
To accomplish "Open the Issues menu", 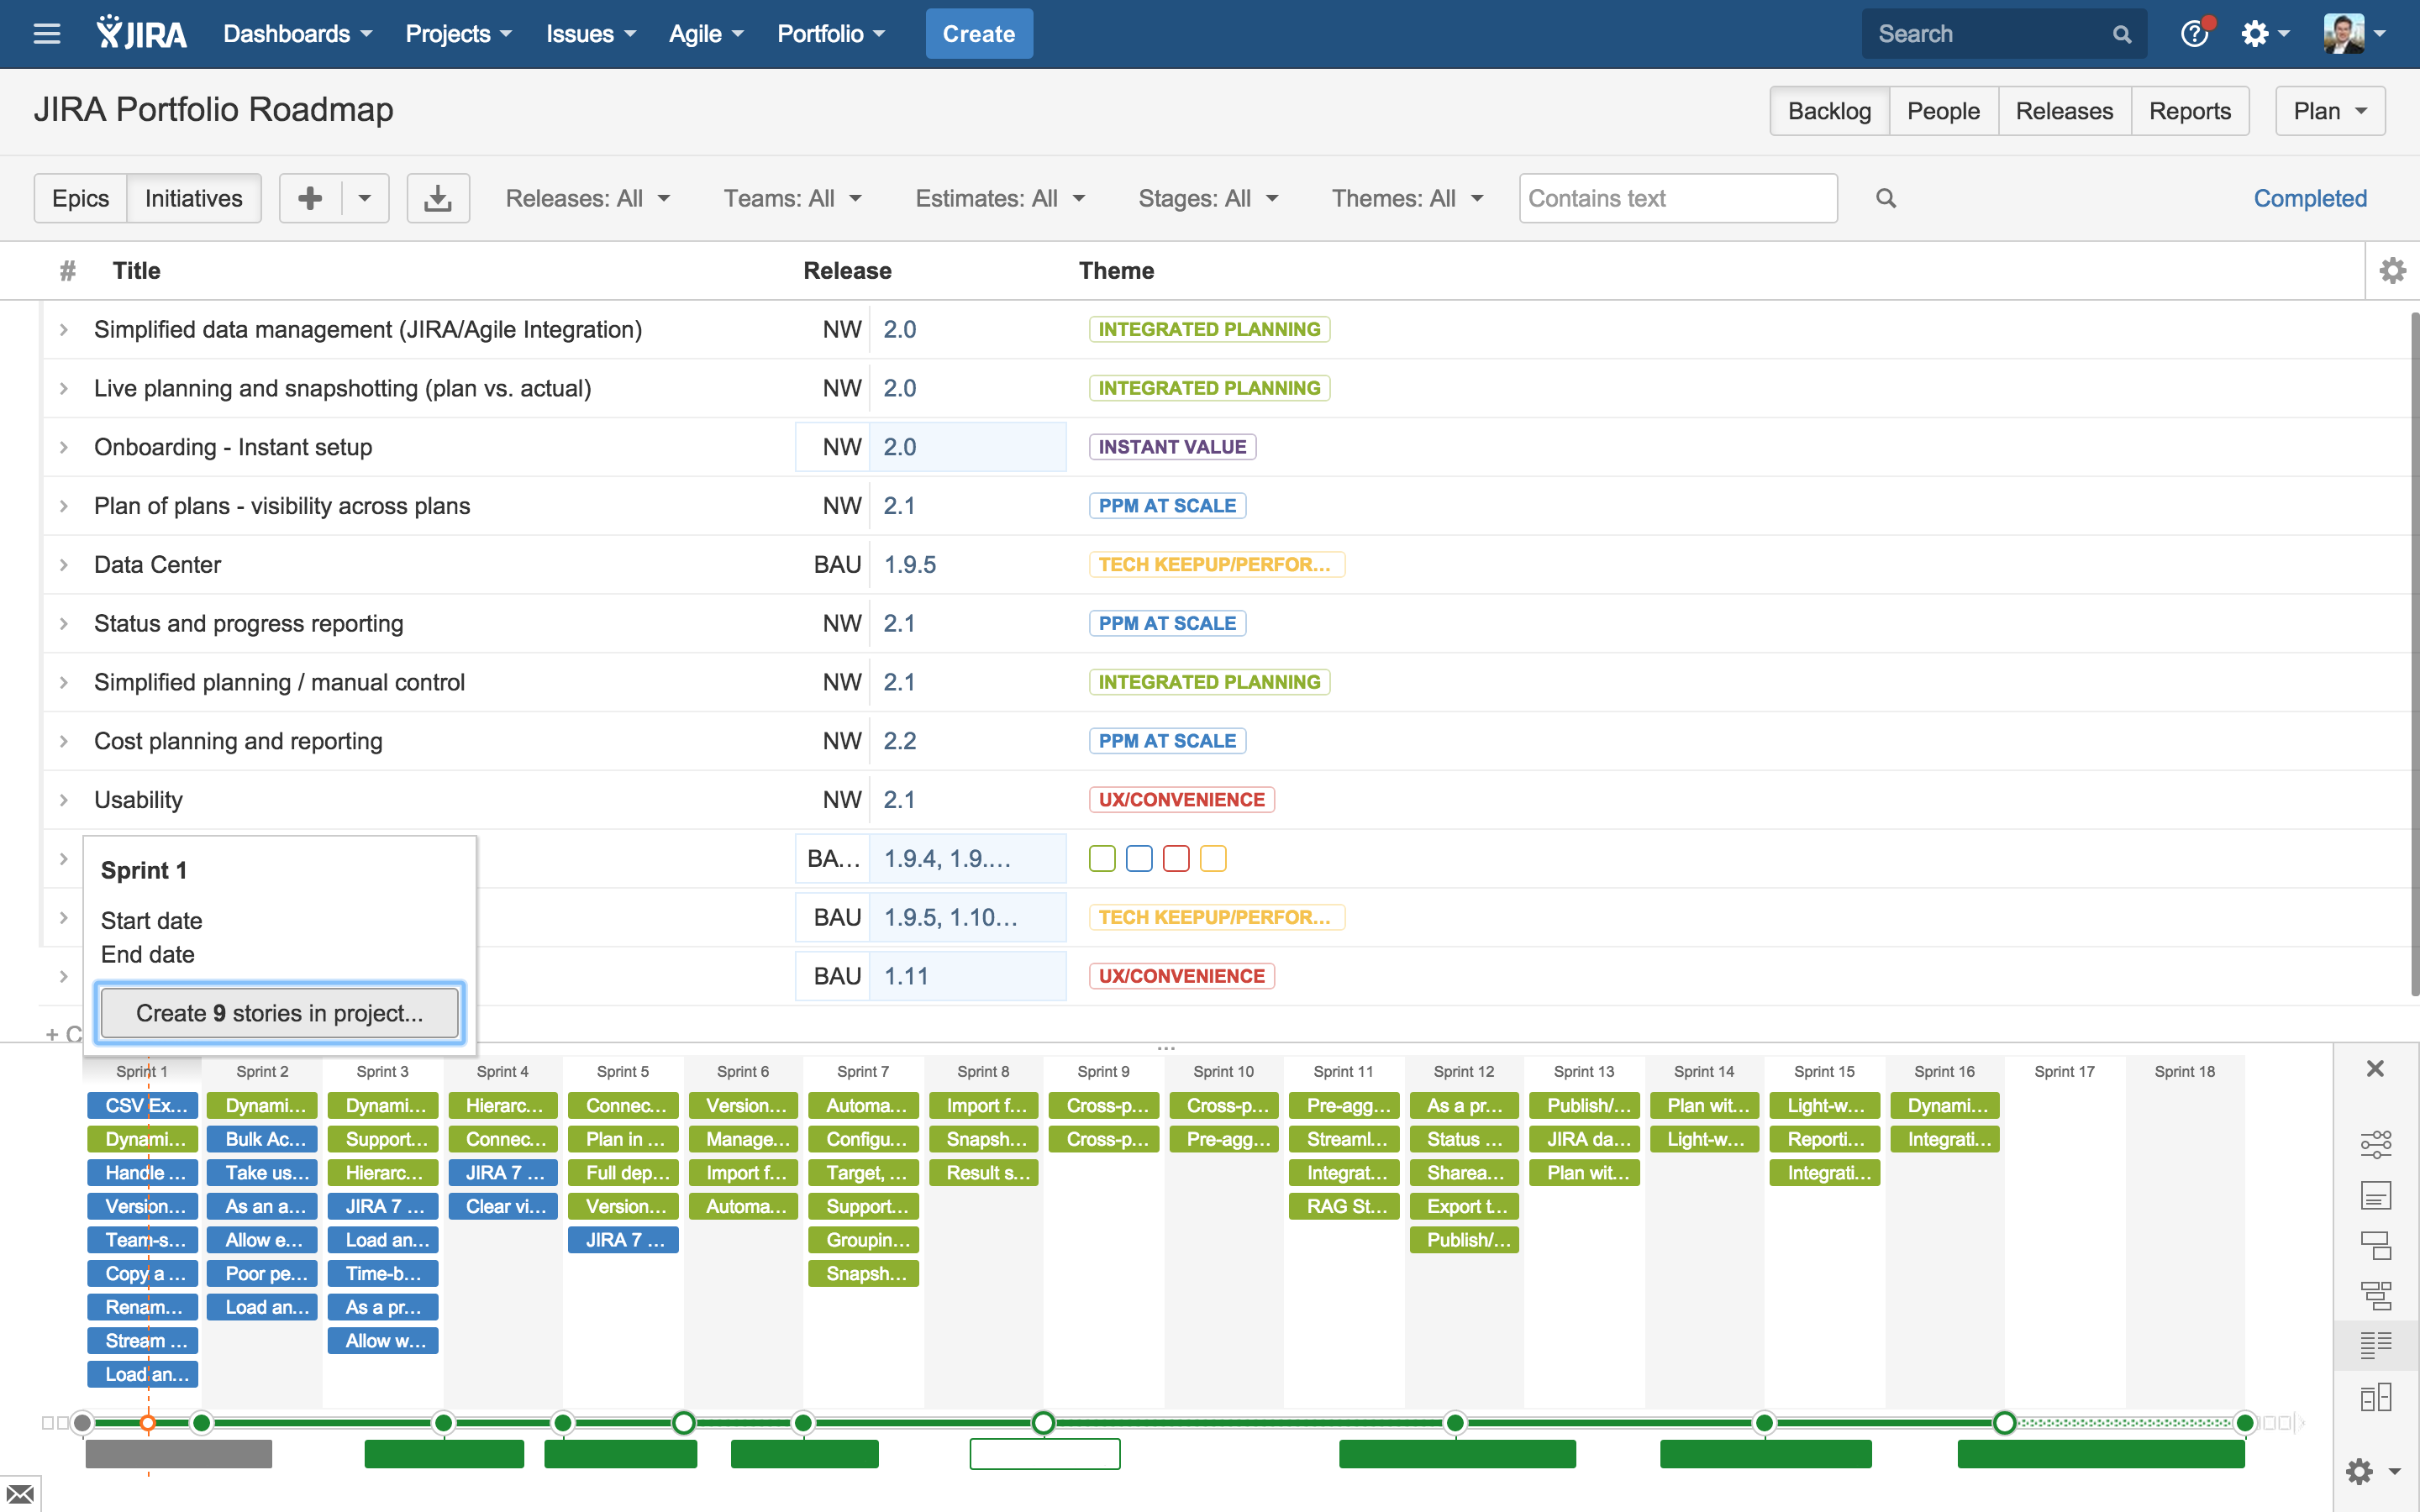I will click(590, 34).
